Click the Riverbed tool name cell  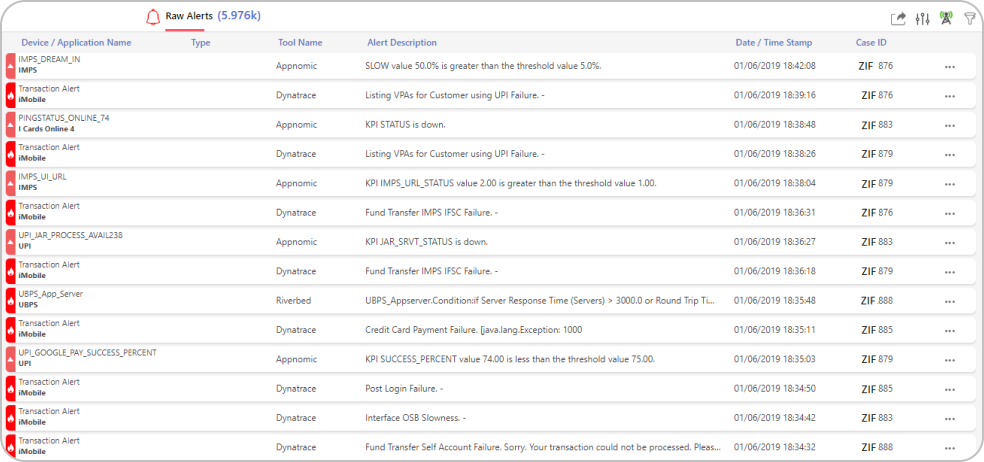294,301
